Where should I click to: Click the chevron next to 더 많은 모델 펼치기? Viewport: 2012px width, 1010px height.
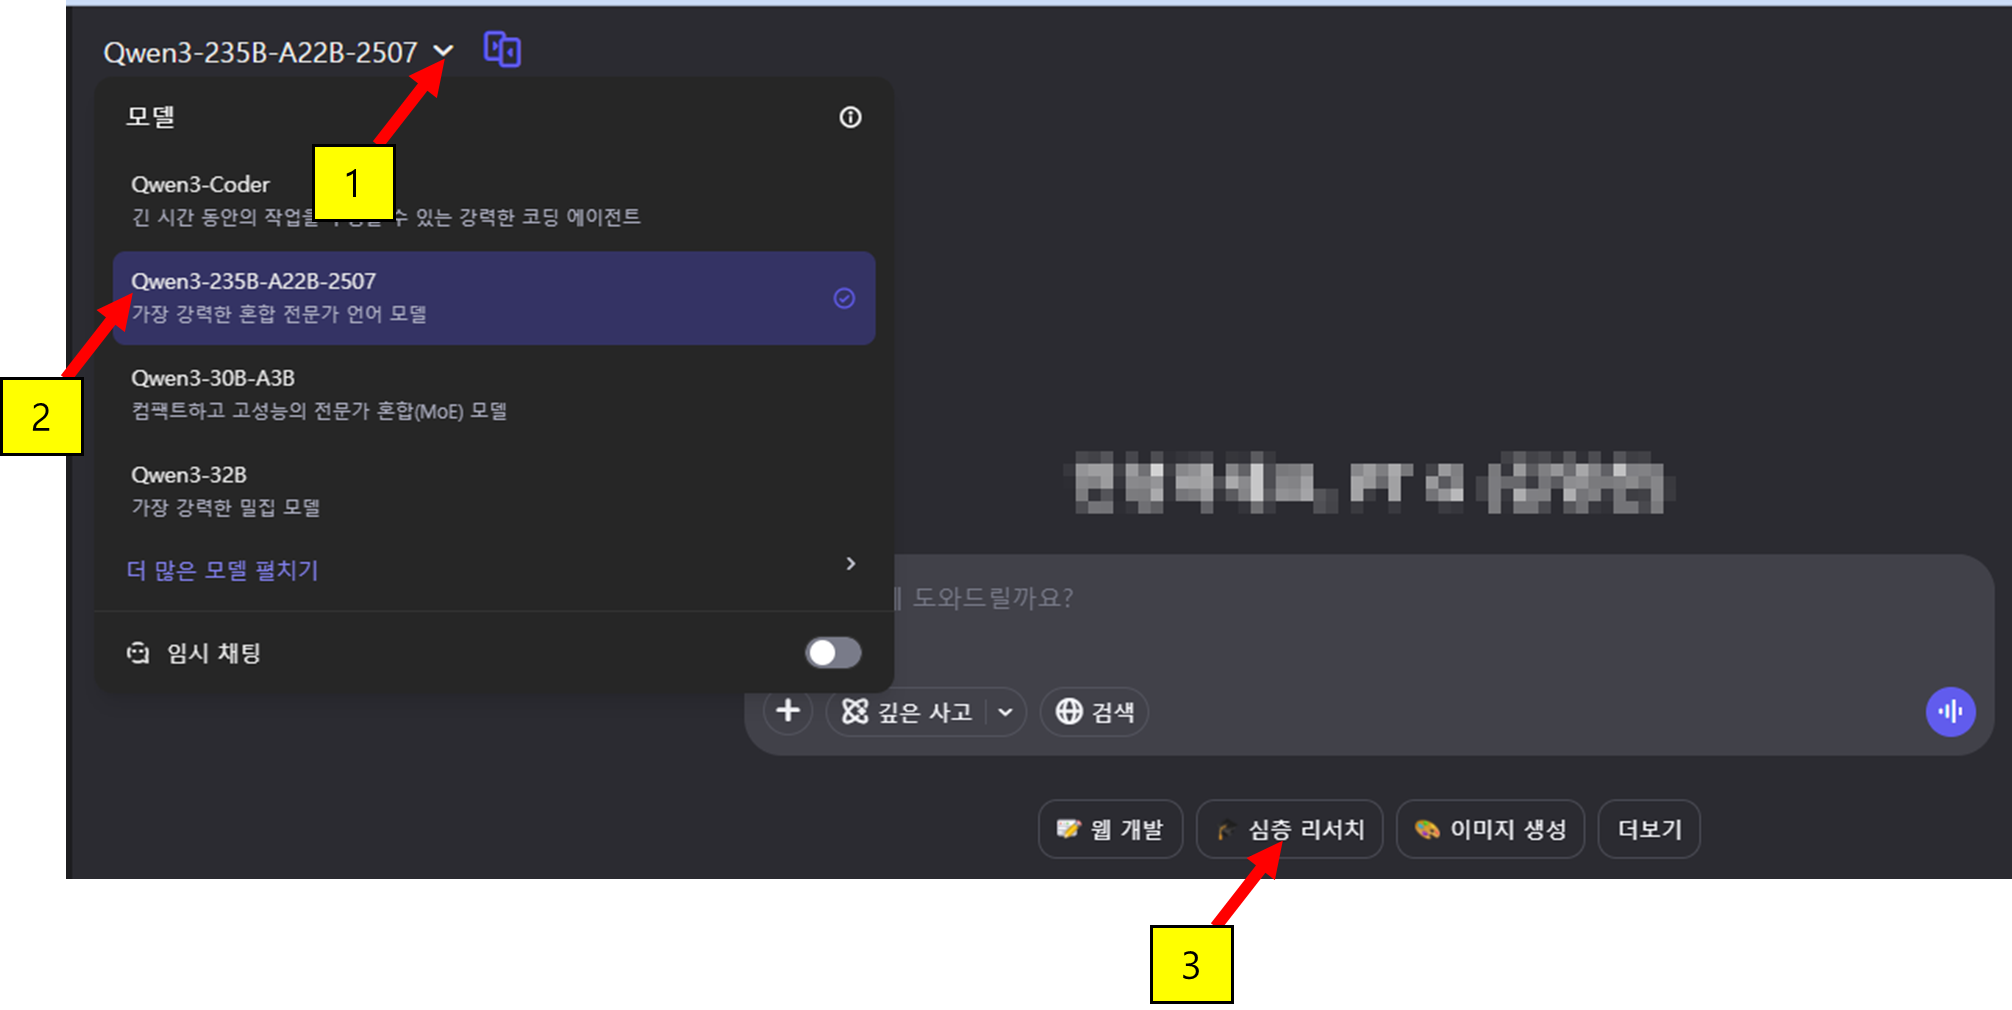[851, 564]
